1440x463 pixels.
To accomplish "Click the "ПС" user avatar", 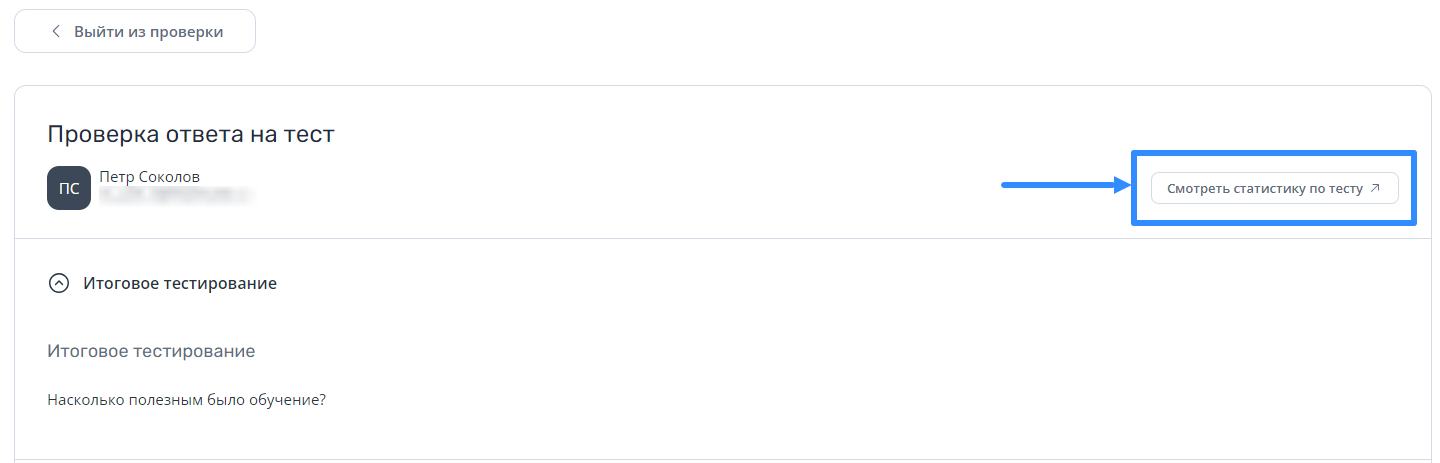I will tap(69, 188).
